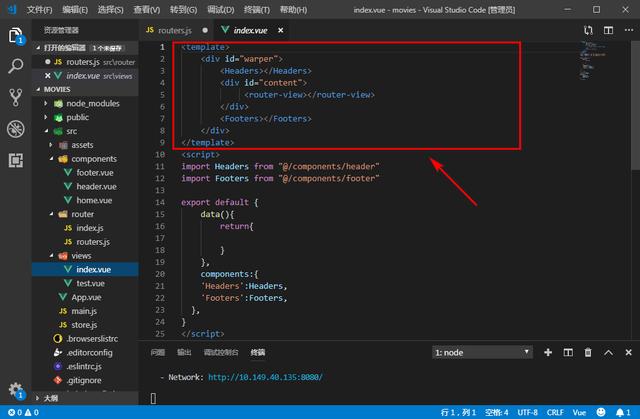This screenshot has height=419, width=640.
Task: Open the 调试(D) menu
Action: (x=220, y=10)
